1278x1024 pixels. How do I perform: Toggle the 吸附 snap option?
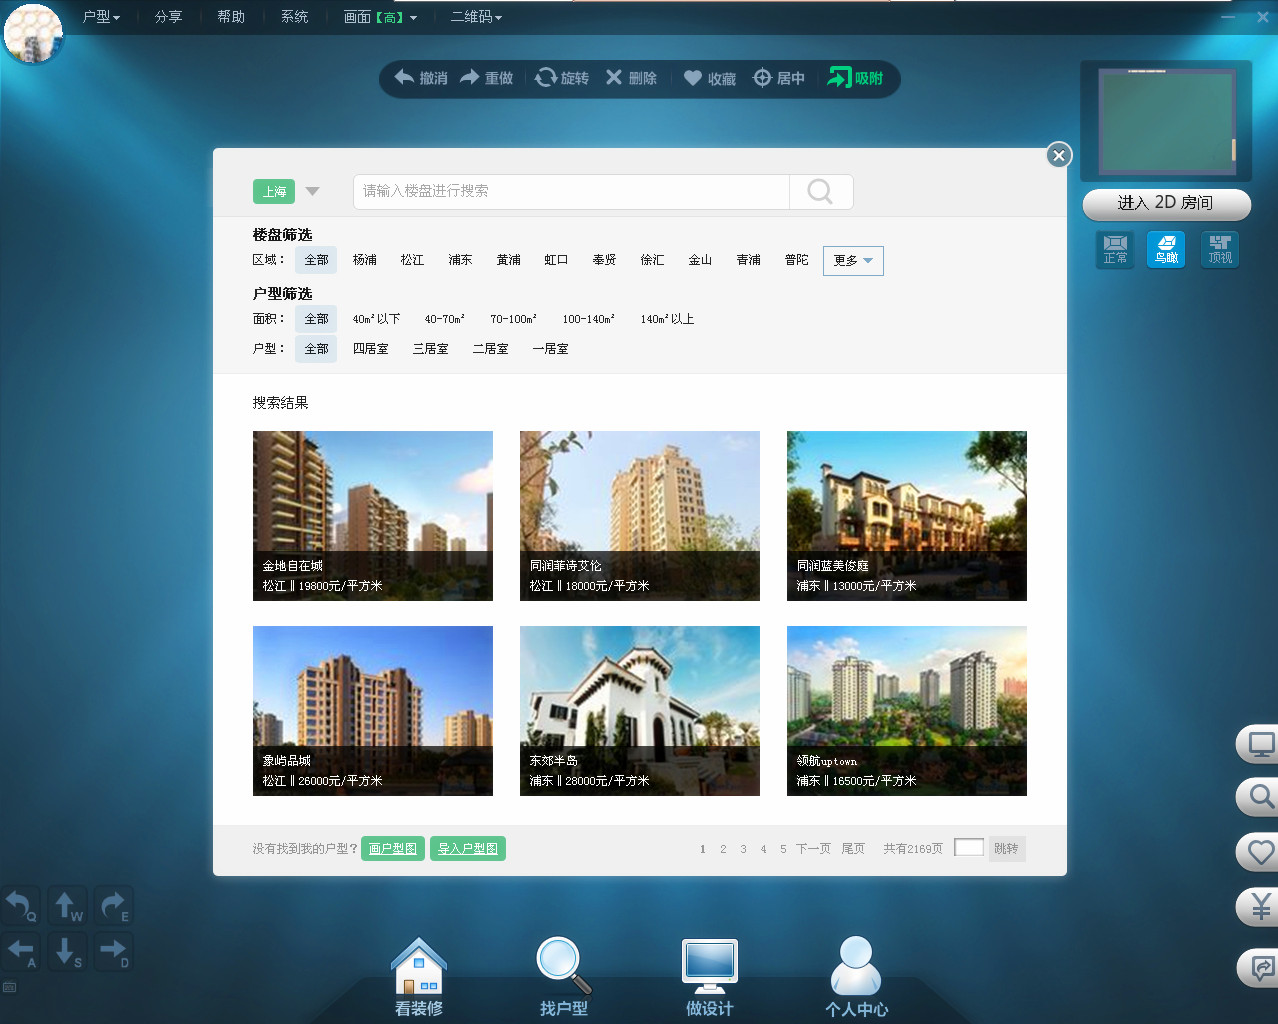(856, 78)
